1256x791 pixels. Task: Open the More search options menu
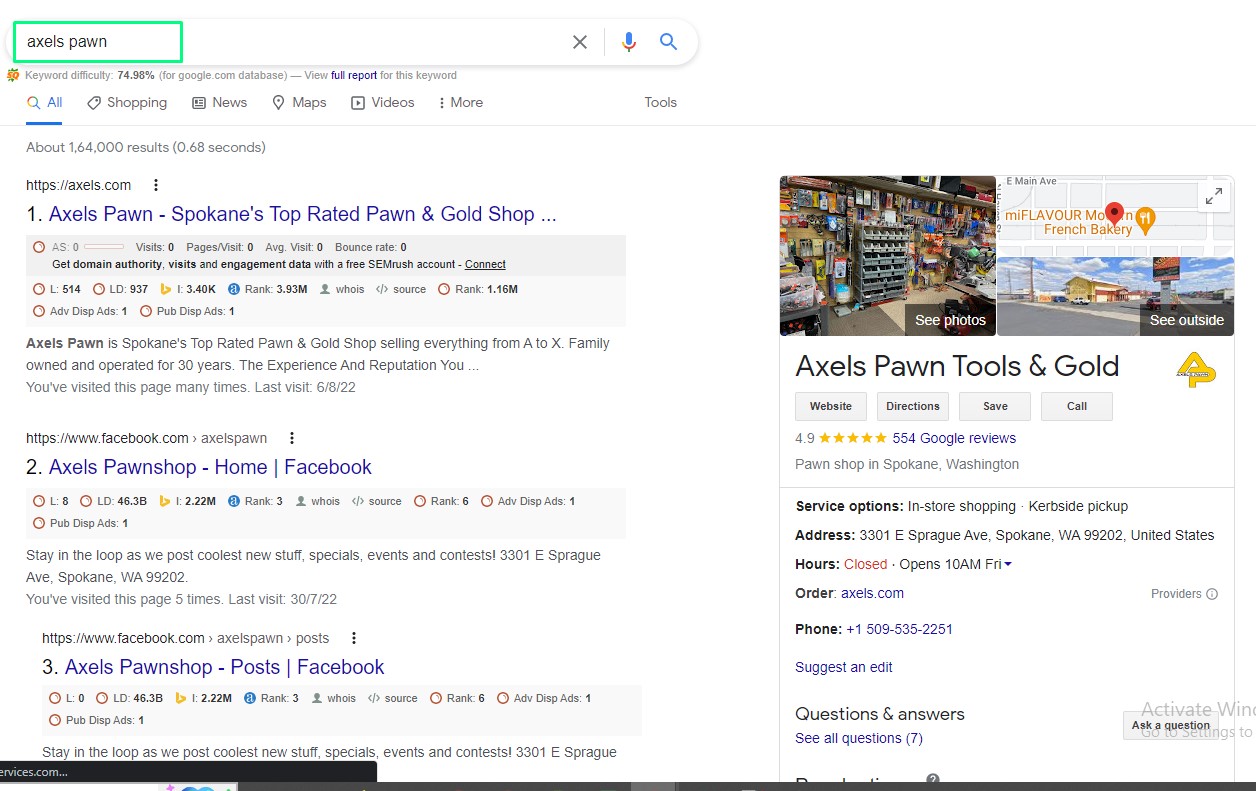pyautogui.click(x=460, y=102)
